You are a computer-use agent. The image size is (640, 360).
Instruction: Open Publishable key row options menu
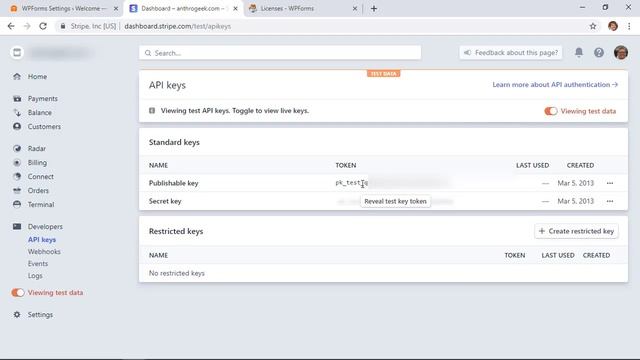(610, 183)
